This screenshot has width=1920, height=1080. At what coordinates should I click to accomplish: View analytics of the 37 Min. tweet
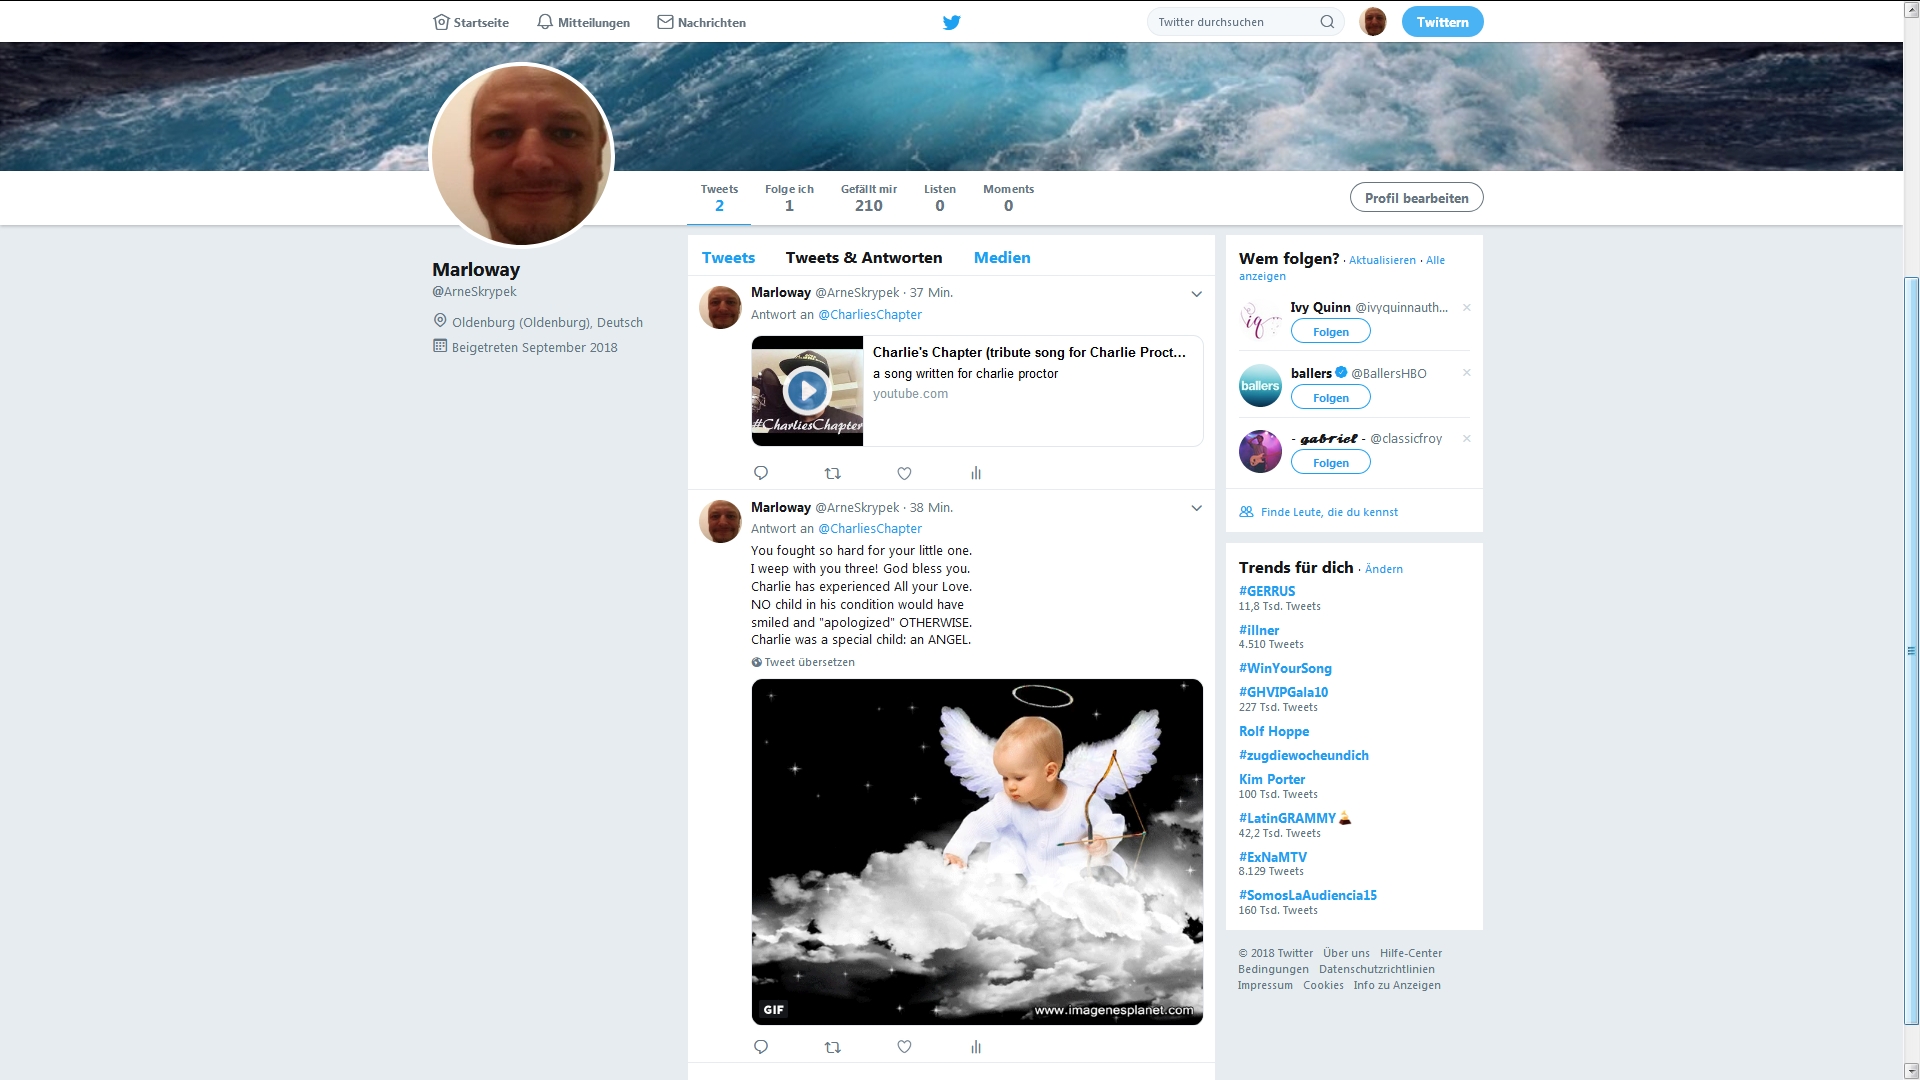coord(976,473)
